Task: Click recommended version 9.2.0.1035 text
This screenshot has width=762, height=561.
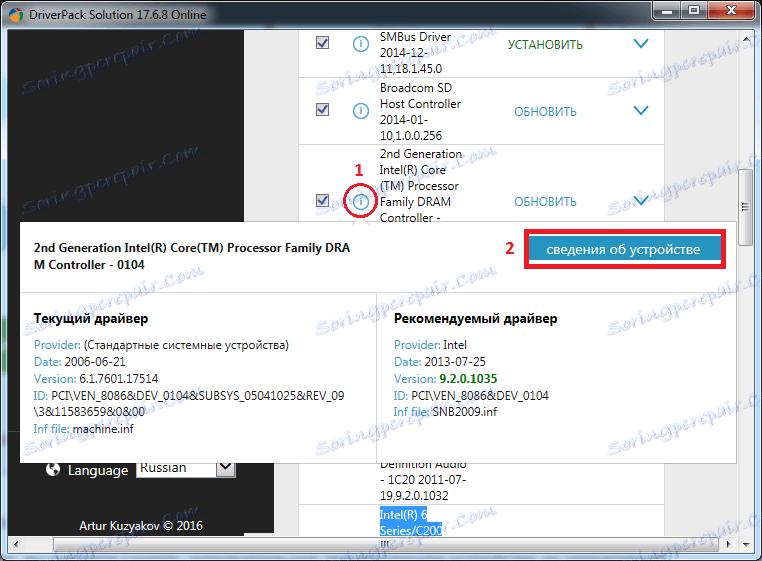Action: tap(468, 379)
